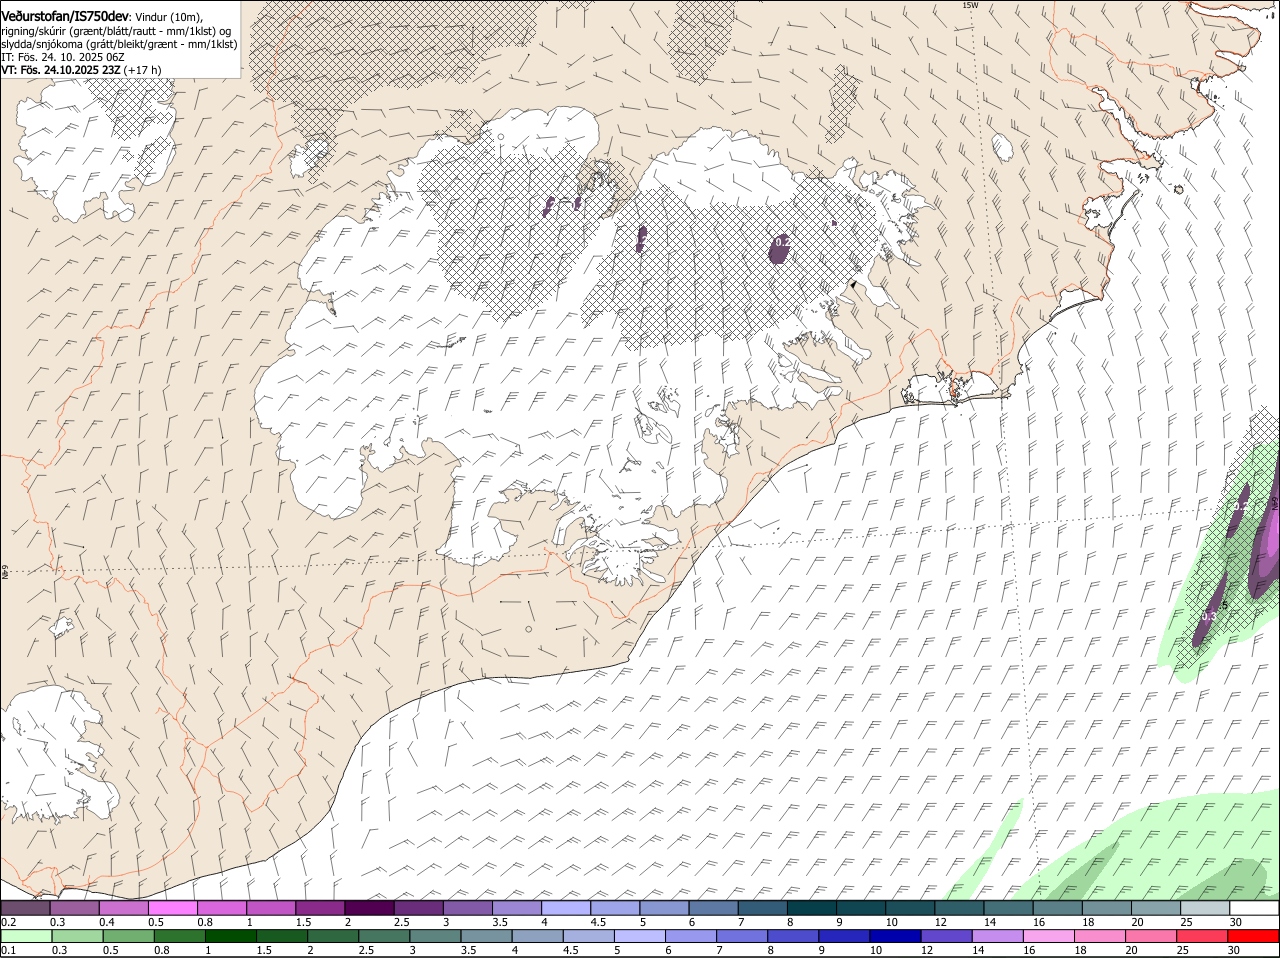The image size is (1280, 958).
Task: Select the white upper legend swatch above 30
Action: pos(1254,908)
